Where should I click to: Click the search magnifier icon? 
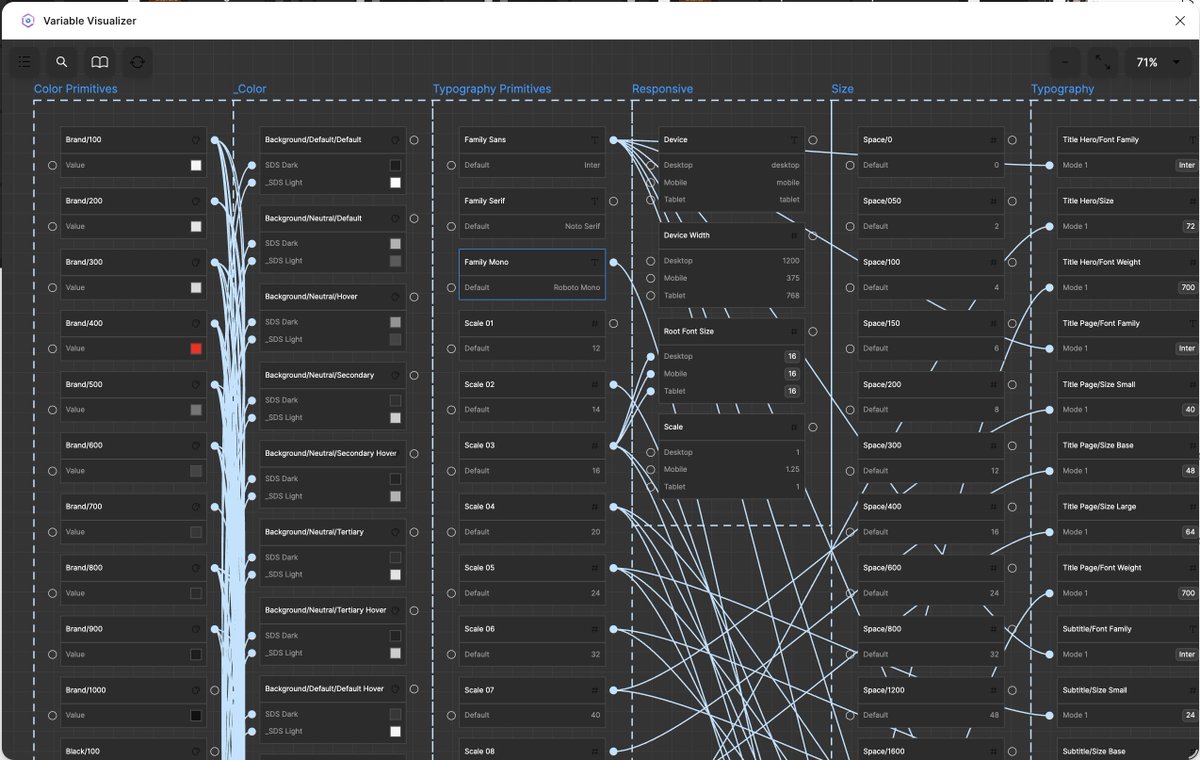coord(62,62)
